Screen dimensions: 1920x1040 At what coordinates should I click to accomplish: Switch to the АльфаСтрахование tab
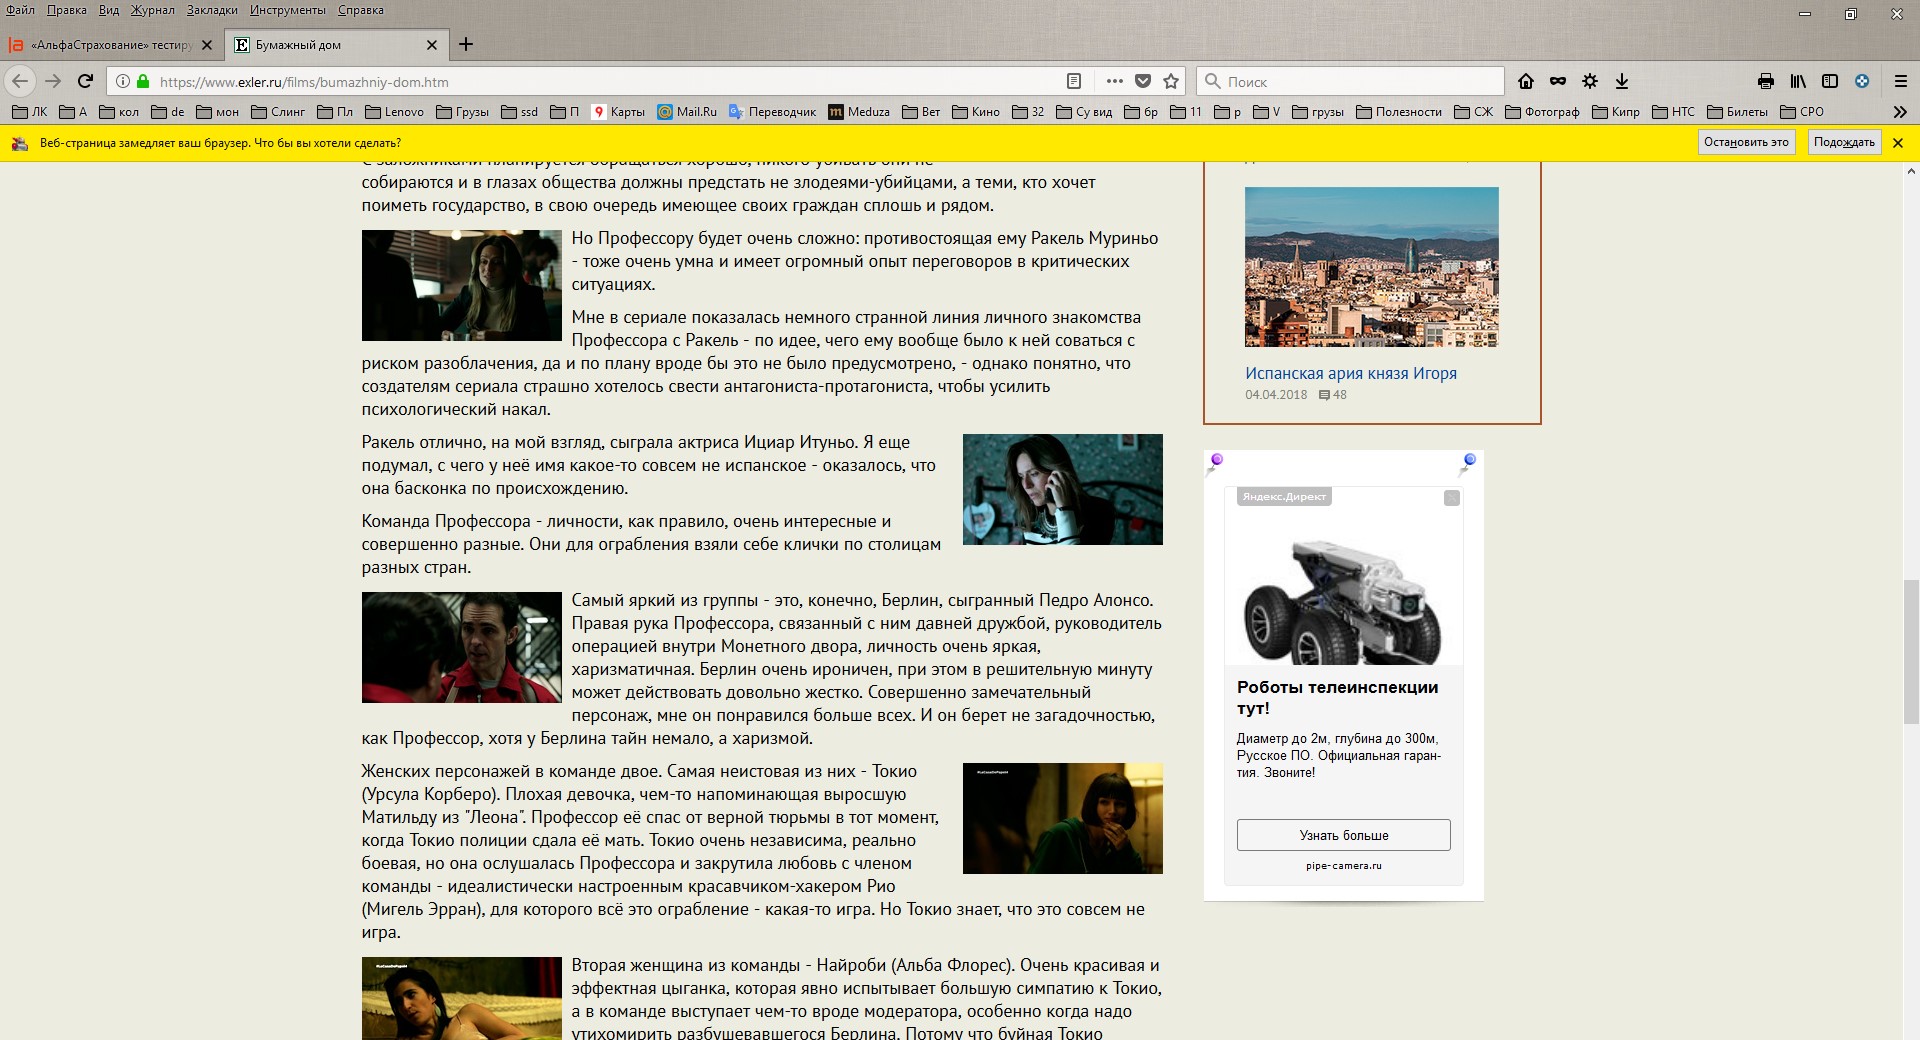[110, 45]
